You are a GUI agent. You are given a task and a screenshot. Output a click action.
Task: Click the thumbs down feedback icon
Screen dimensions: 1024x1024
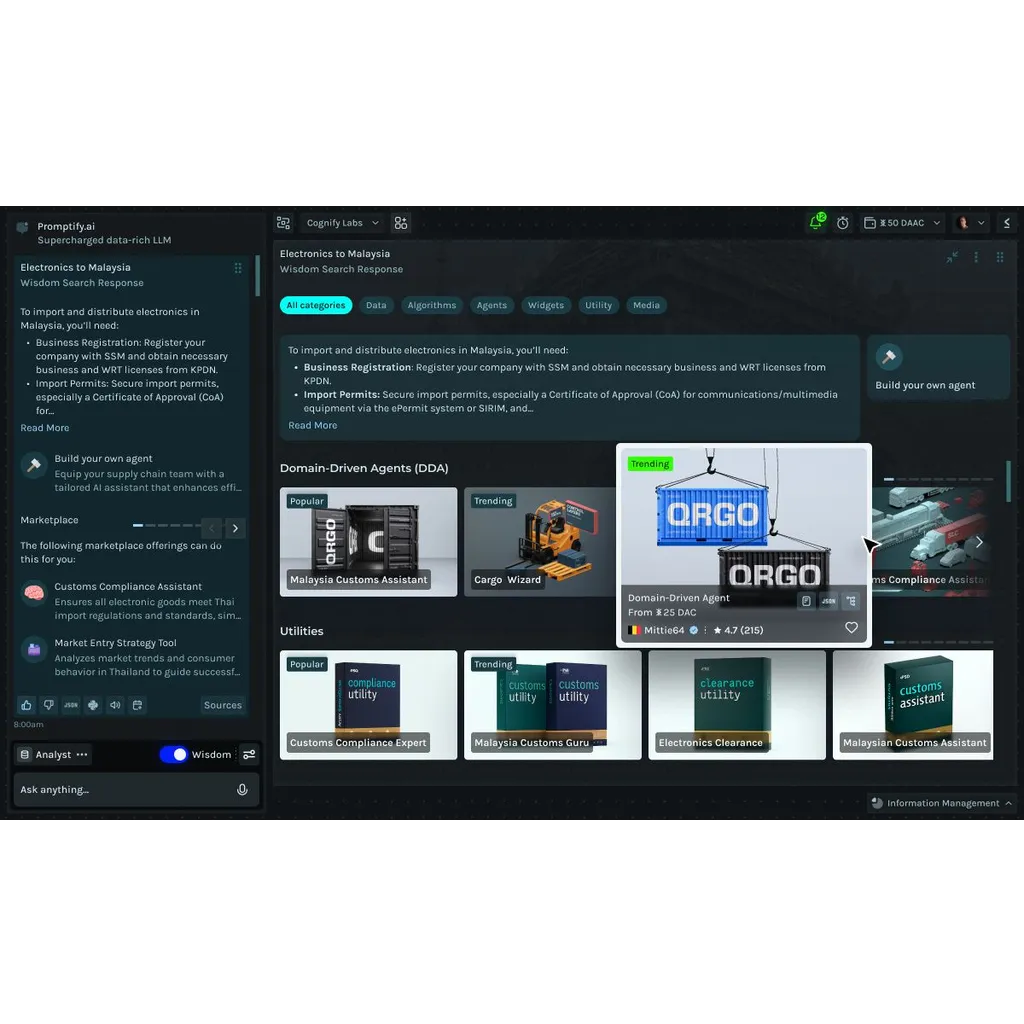48,705
